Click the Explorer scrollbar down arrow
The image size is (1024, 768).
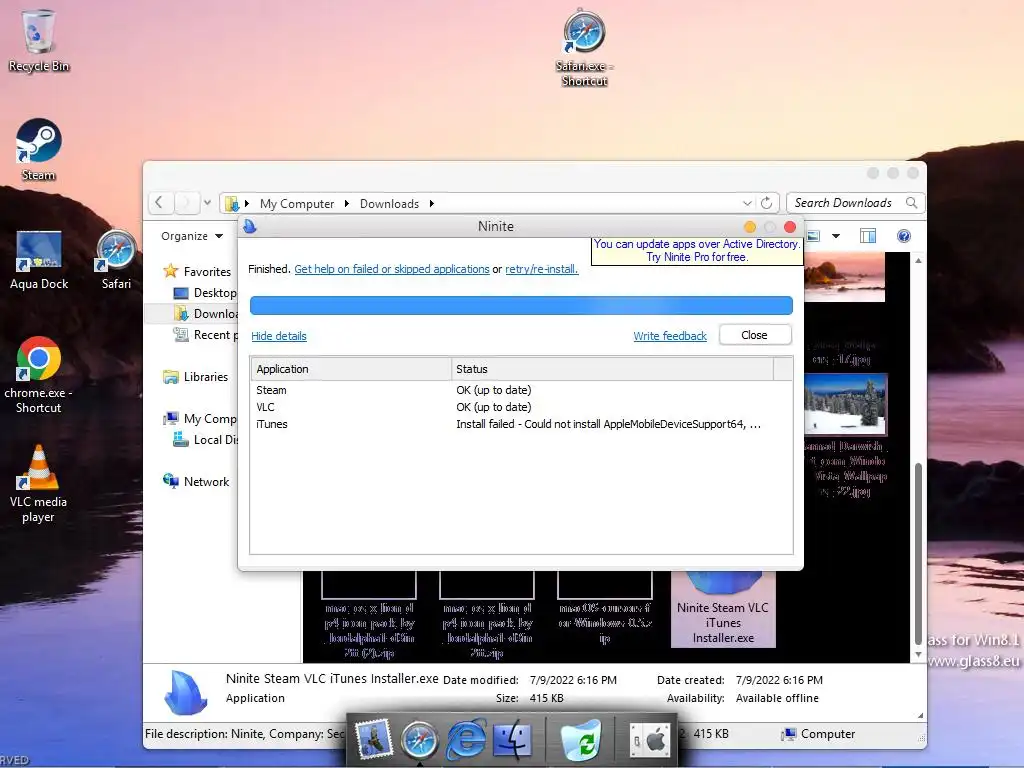point(918,654)
